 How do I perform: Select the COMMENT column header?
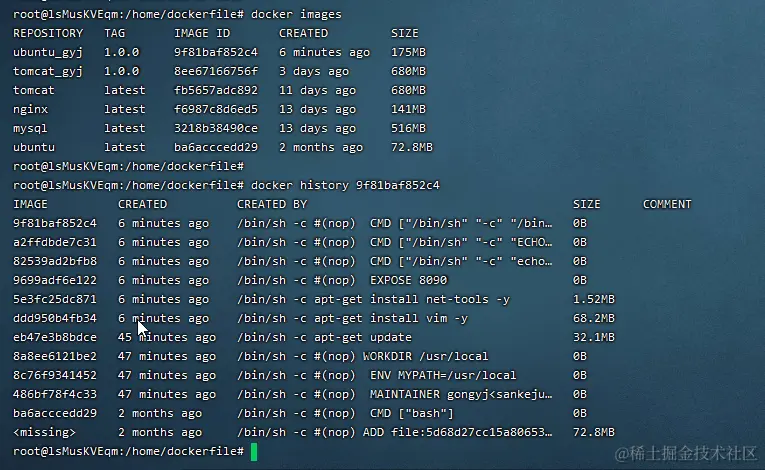(667, 204)
